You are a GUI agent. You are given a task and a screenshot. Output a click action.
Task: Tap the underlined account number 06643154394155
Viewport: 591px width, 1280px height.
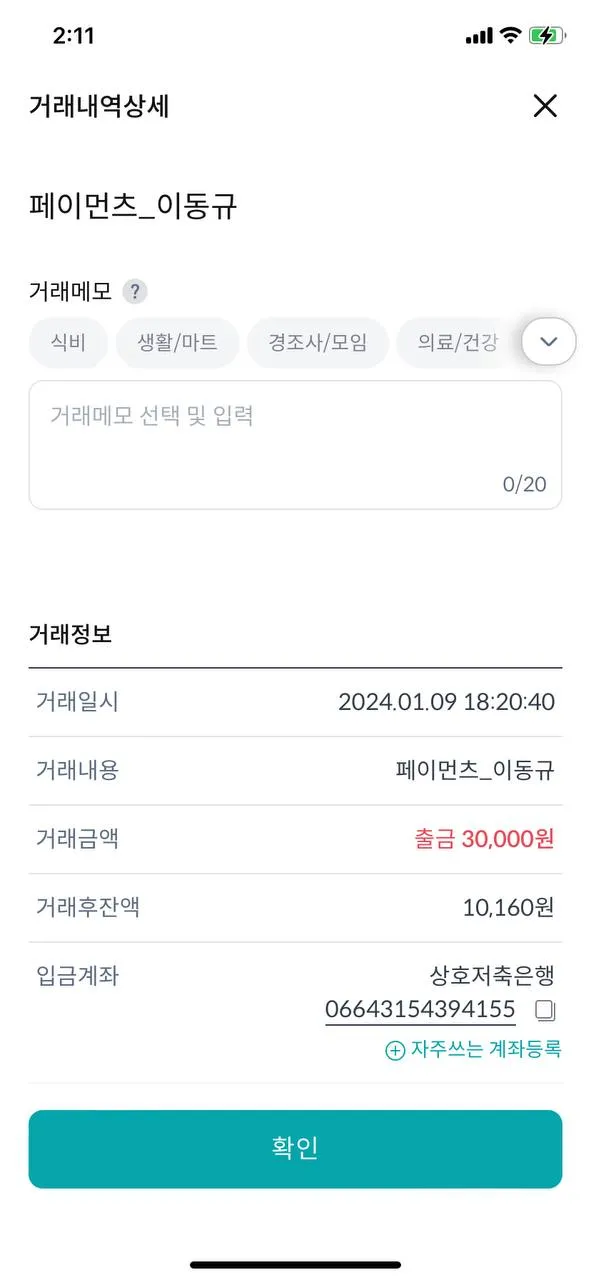click(420, 1010)
